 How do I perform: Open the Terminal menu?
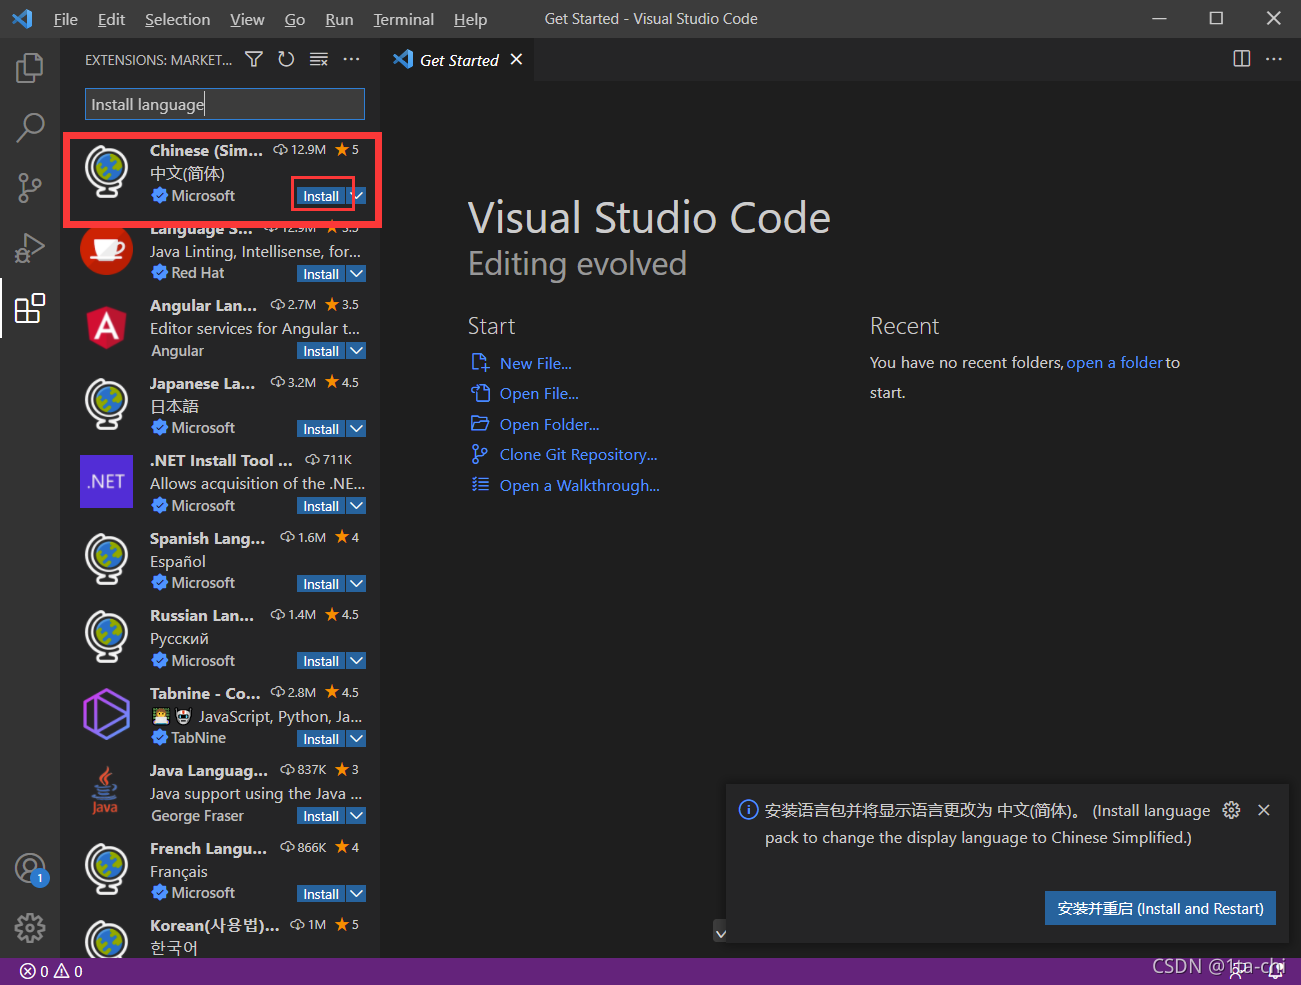(x=403, y=19)
